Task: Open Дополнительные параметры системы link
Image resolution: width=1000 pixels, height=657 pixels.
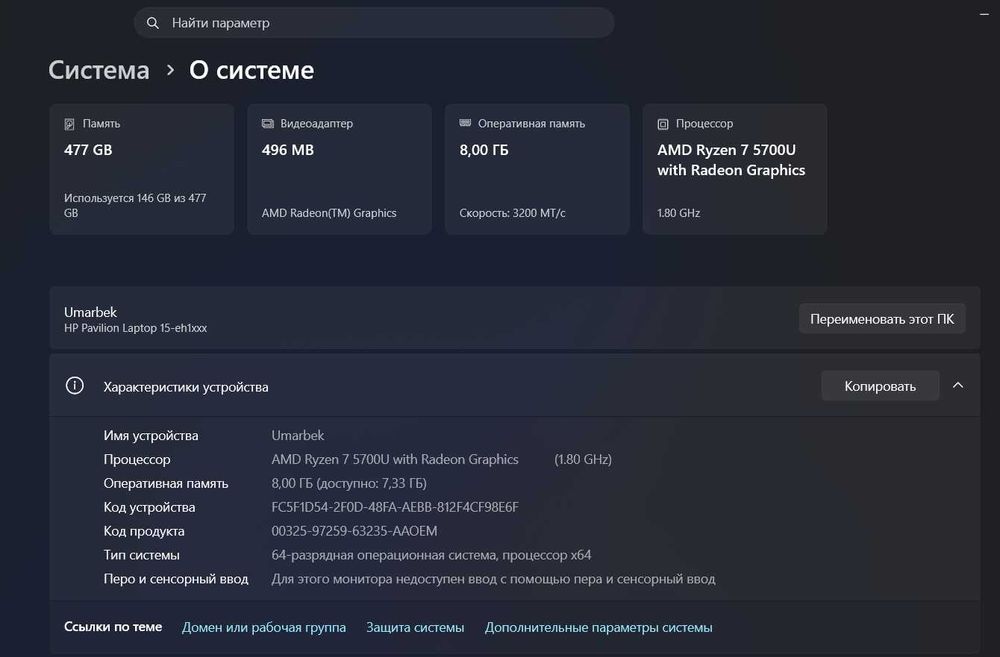Action: coord(599,627)
